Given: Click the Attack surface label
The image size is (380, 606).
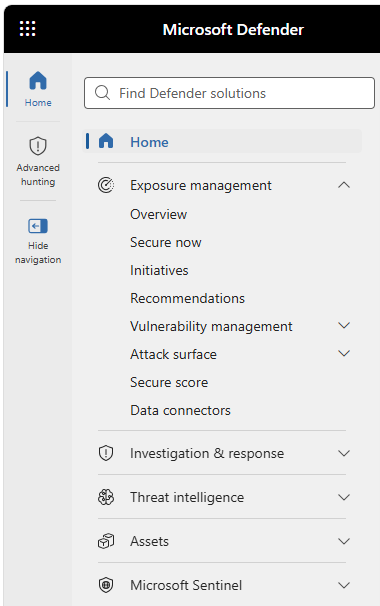Looking at the screenshot, I should (x=173, y=354).
